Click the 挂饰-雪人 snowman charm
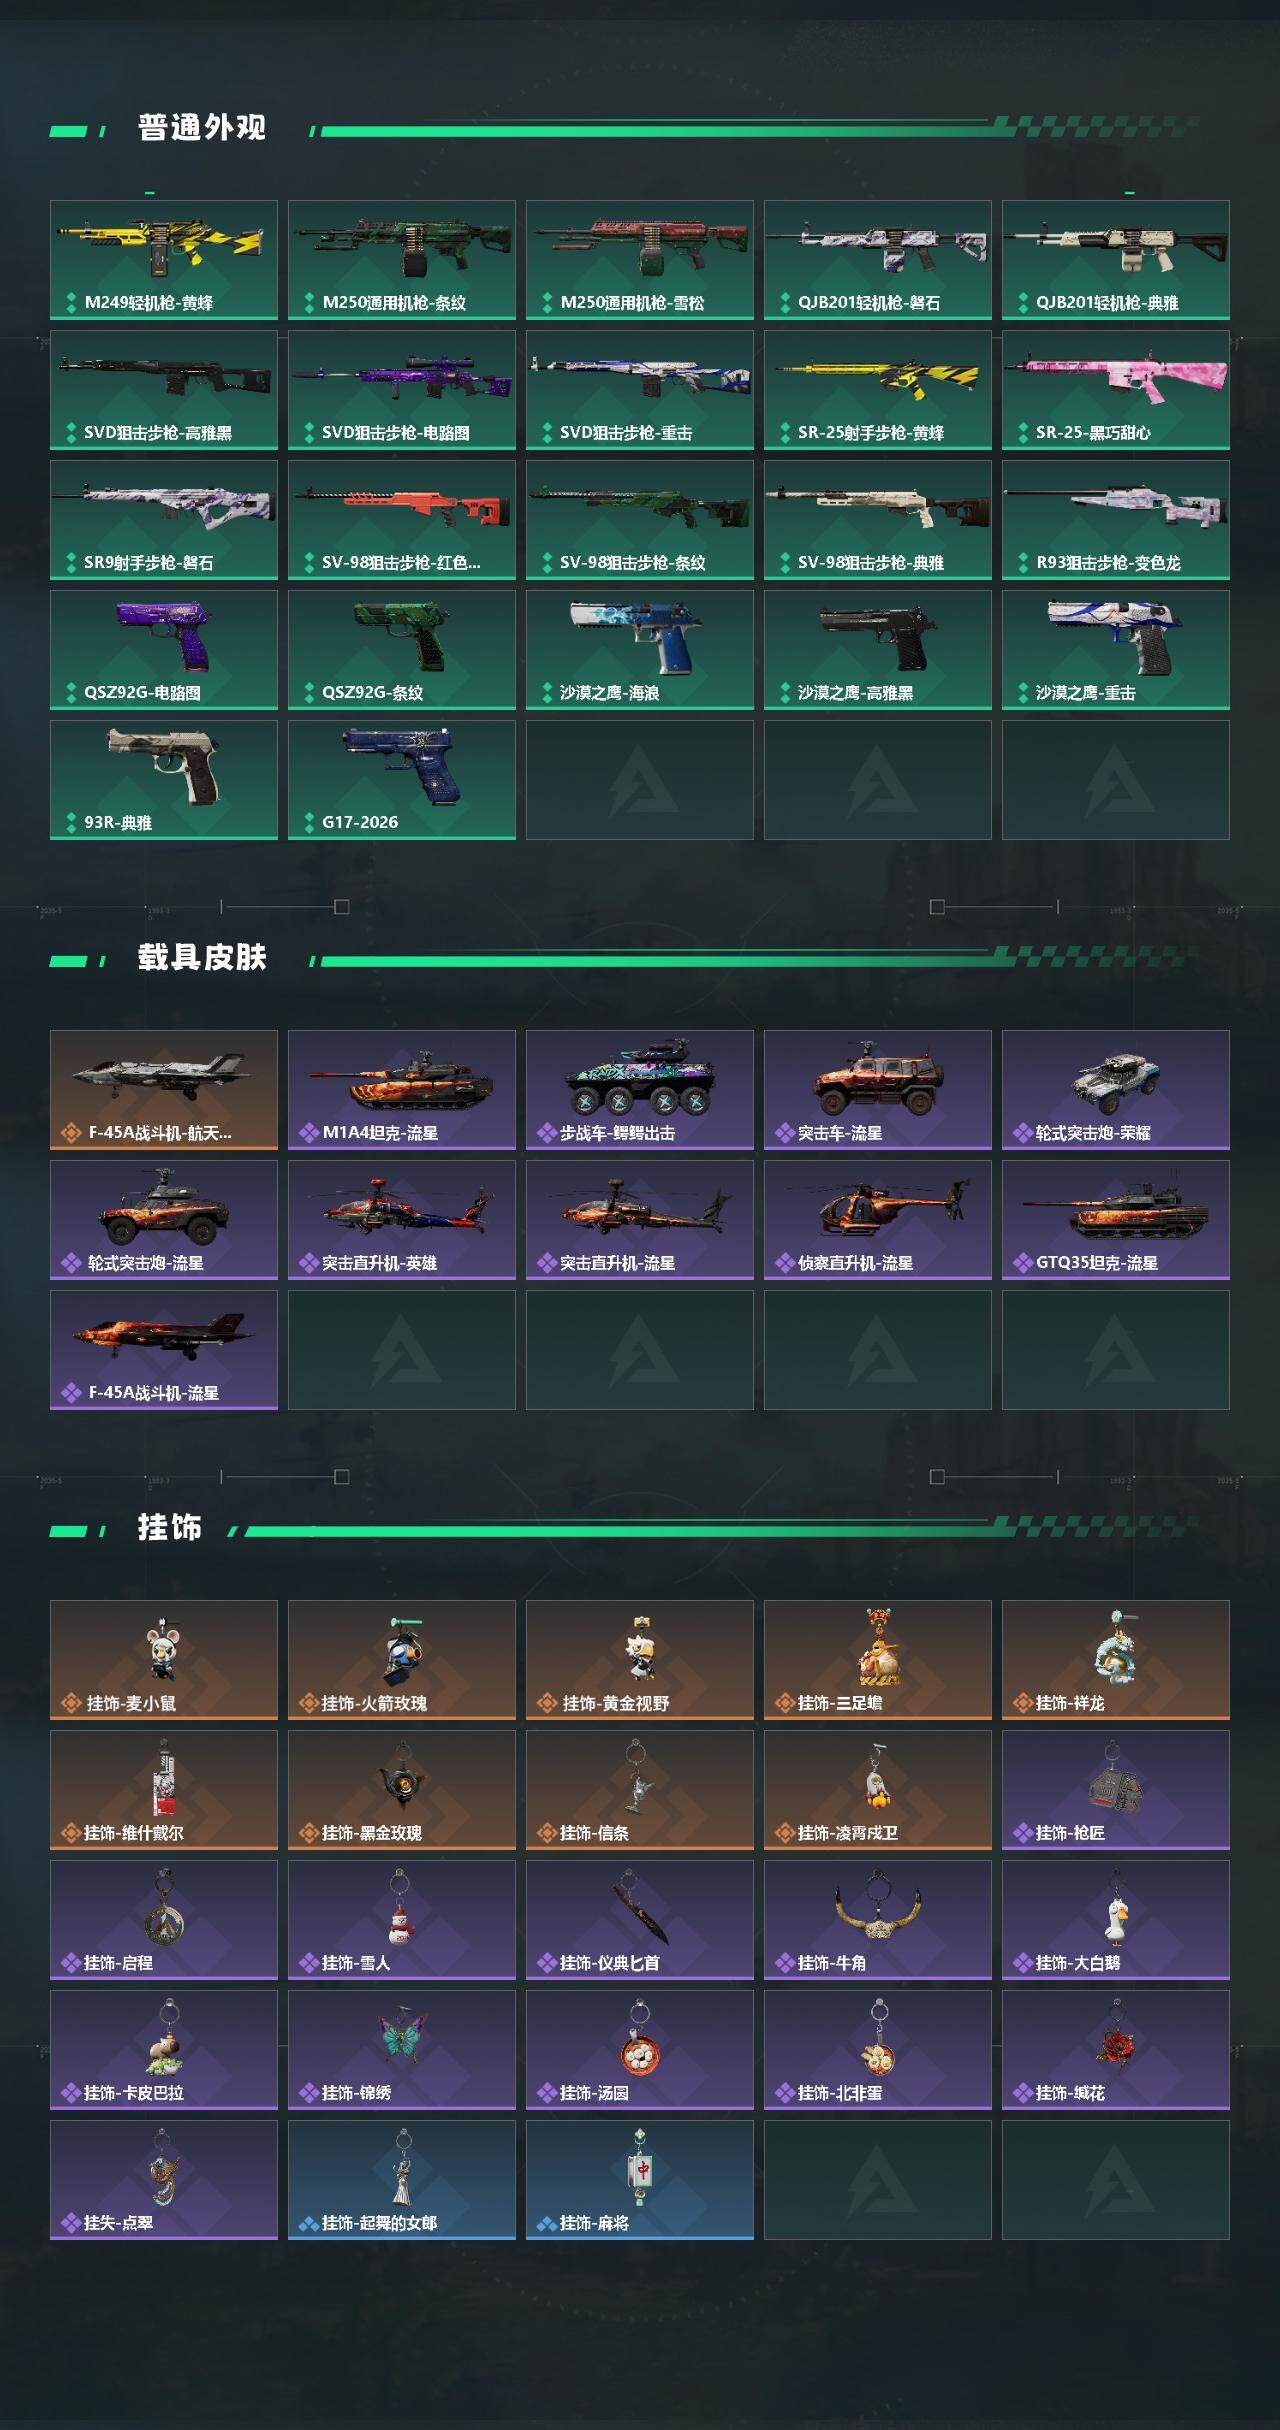Image resolution: width=1280 pixels, height=2430 pixels. click(x=402, y=1920)
